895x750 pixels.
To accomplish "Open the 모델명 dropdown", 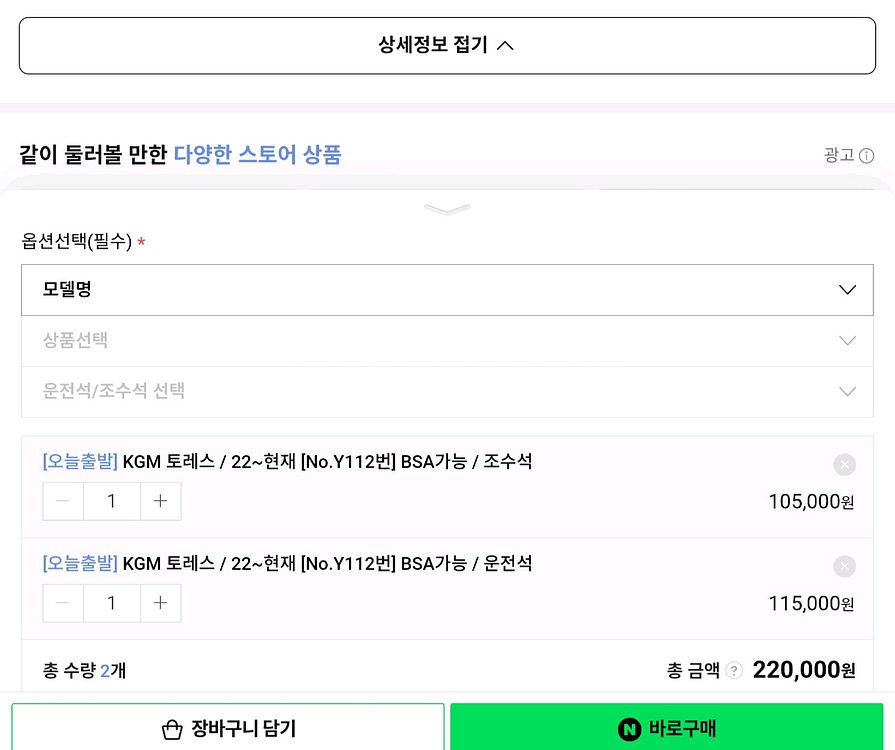I will coord(447,290).
